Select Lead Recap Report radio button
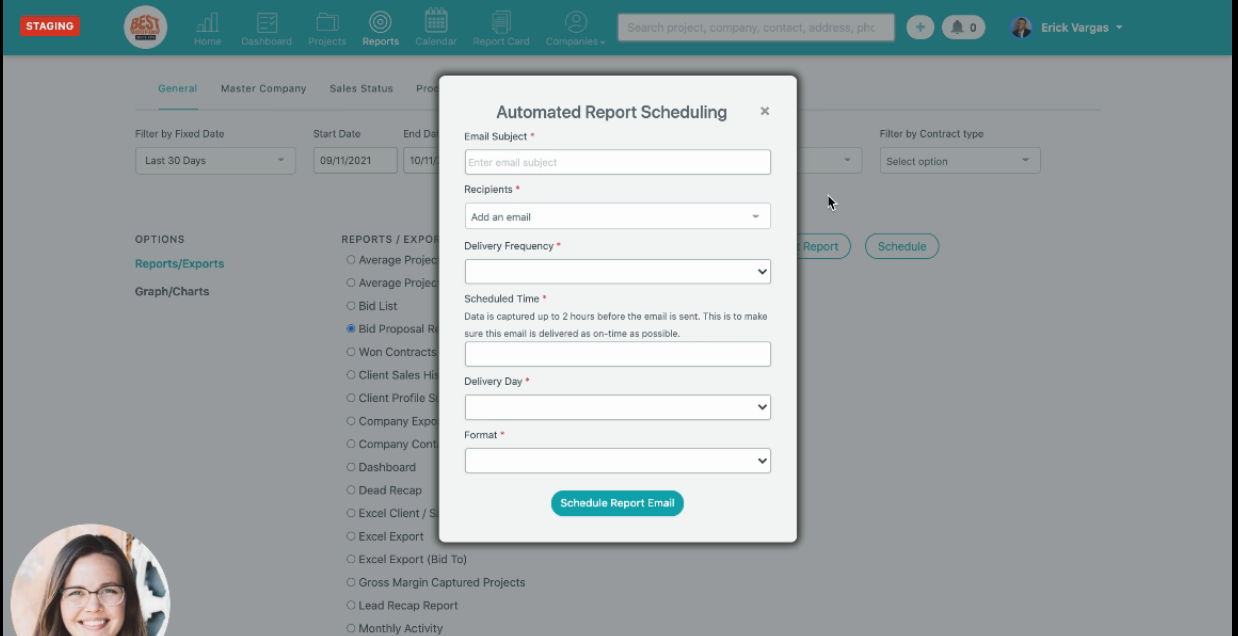Screen dimensions: 1238x636 351,605
